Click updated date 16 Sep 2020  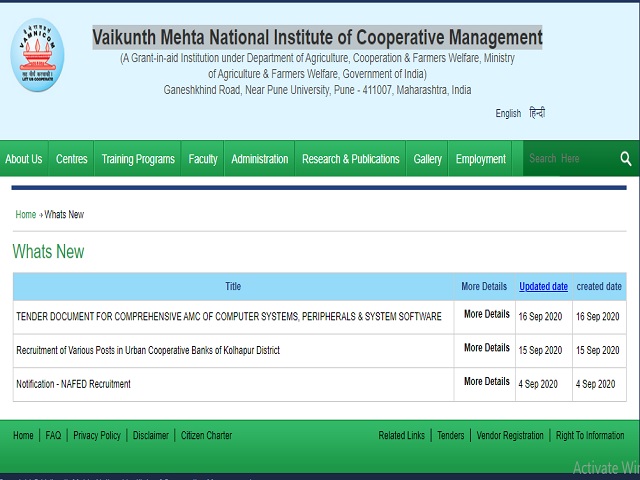tap(540, 317)
